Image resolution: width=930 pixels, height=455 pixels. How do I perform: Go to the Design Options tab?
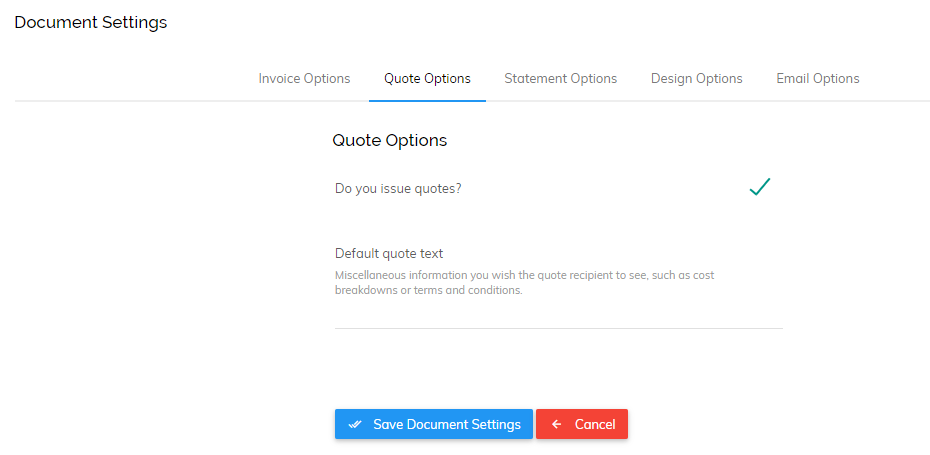click(x=696, y=78)
